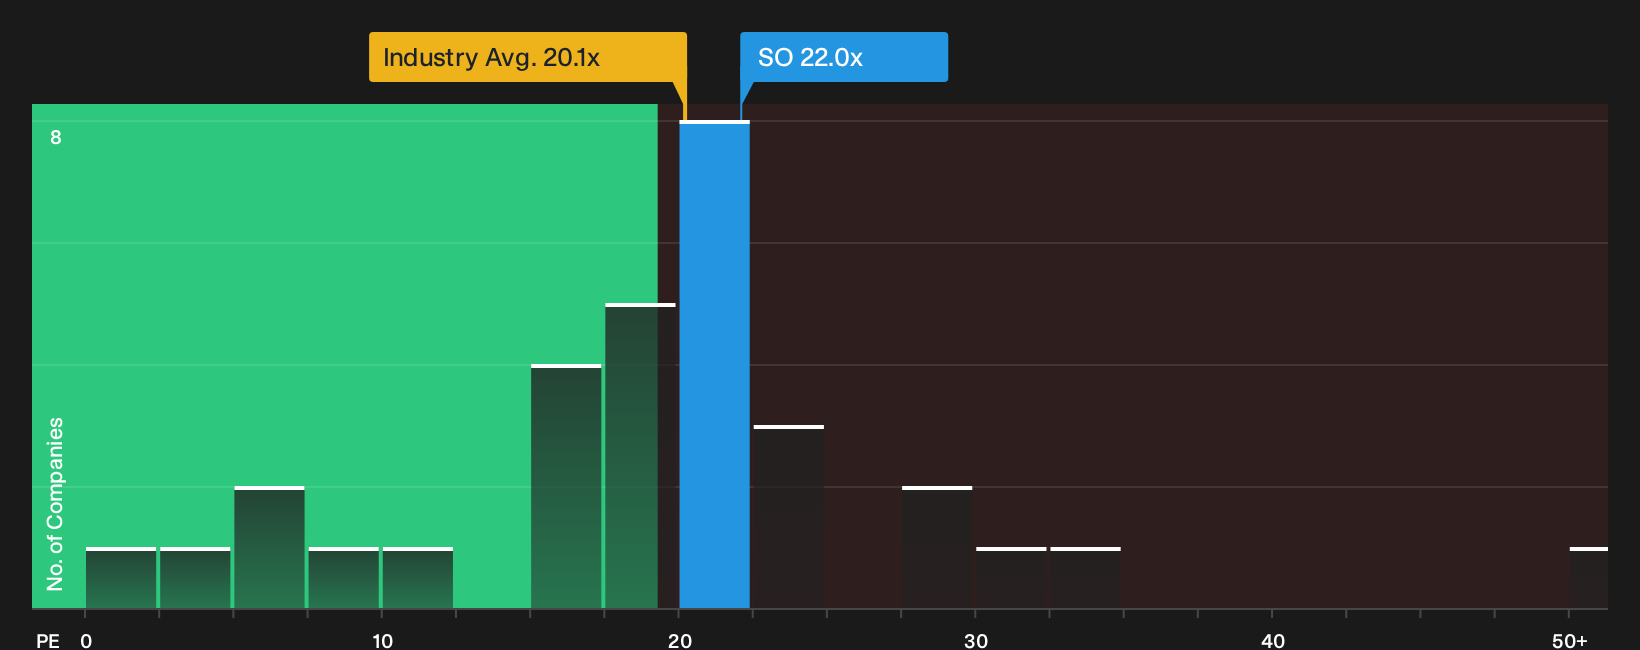The height and width of the screenshot is (650, 1640).
Task: Click the histogram bar for PE 10-12.5
Action: click(418, 578)
